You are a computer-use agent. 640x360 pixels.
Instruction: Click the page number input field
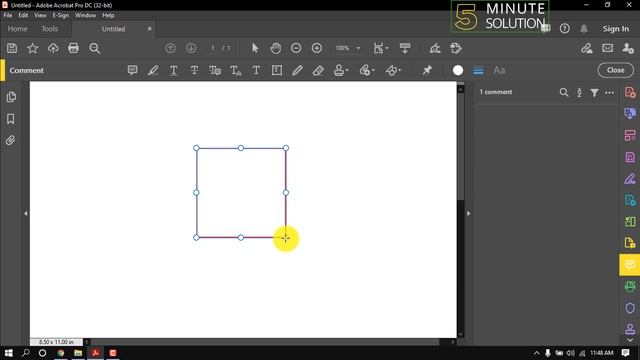click(213, 48)
